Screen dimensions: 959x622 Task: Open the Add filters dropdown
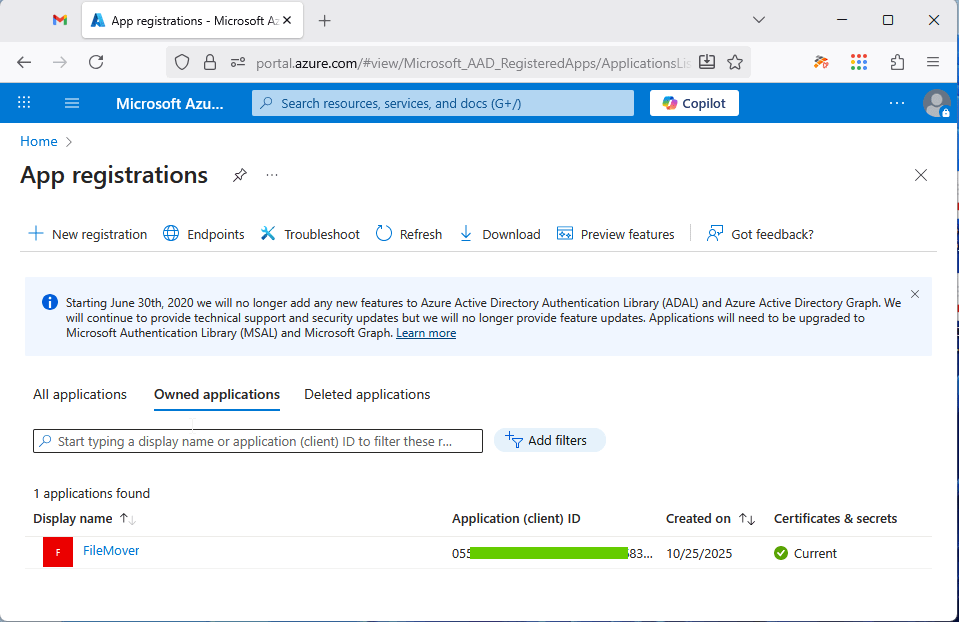click(x=549, y=440)
